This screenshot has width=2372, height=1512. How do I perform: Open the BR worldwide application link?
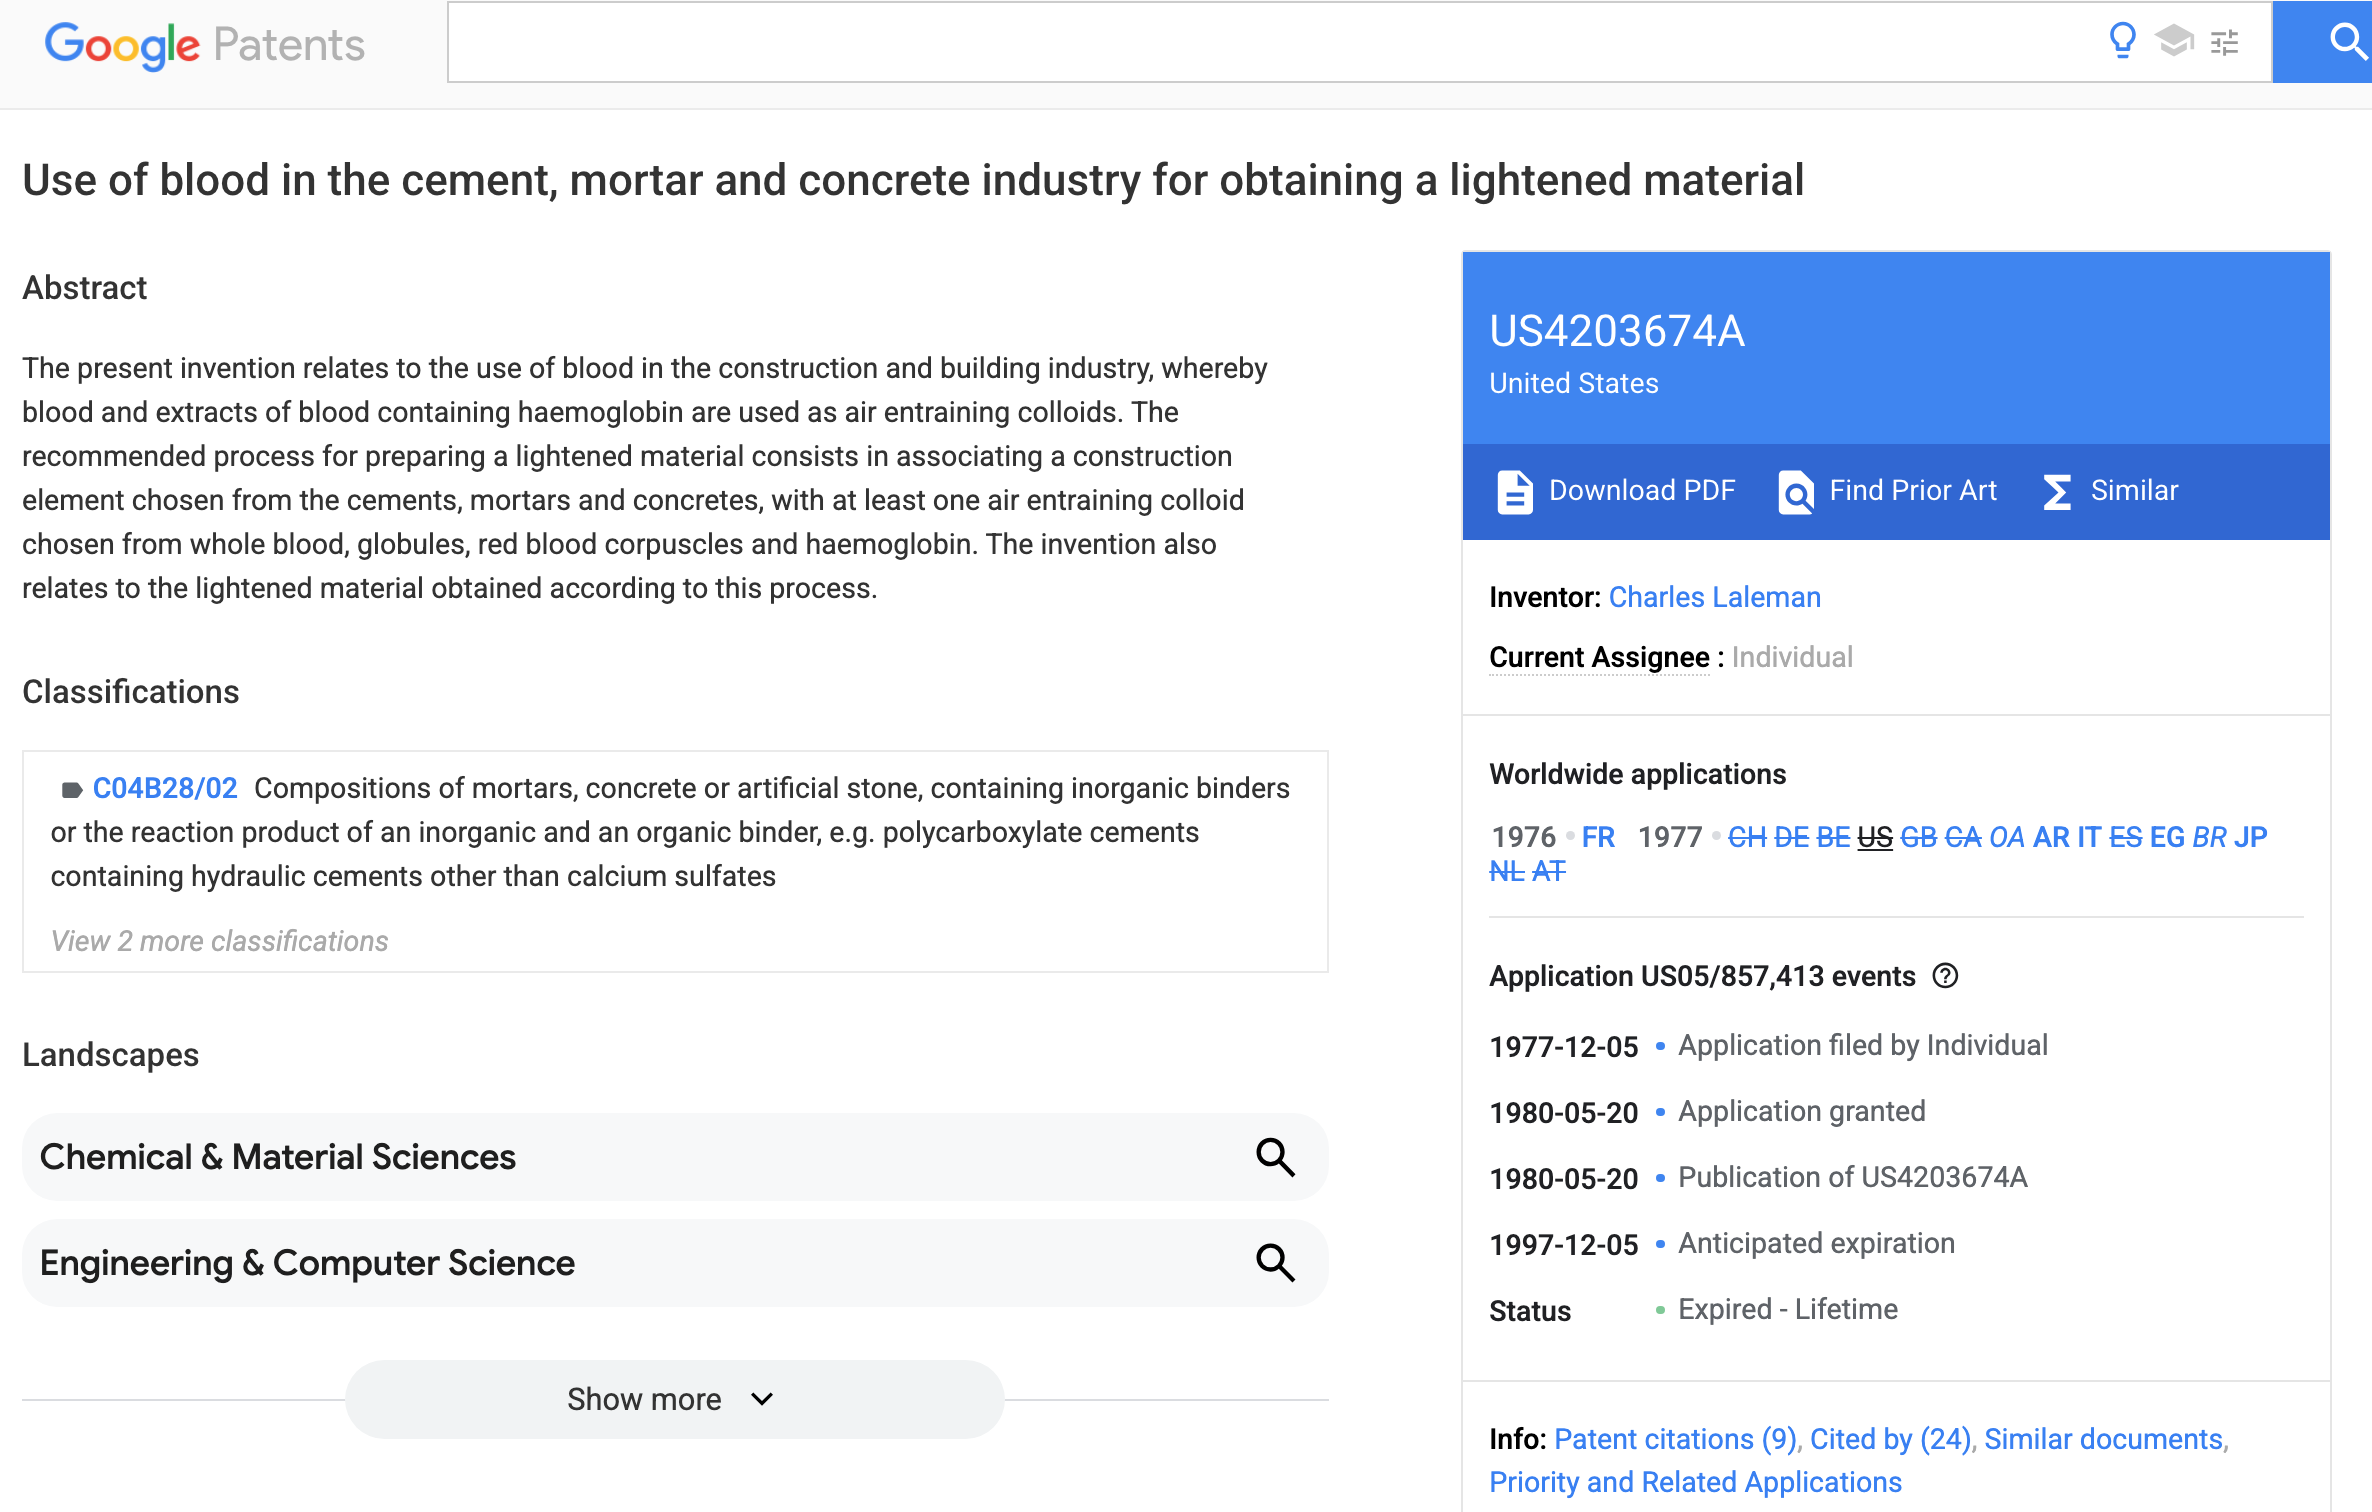pyautogui.click(x=2209, y=837)
